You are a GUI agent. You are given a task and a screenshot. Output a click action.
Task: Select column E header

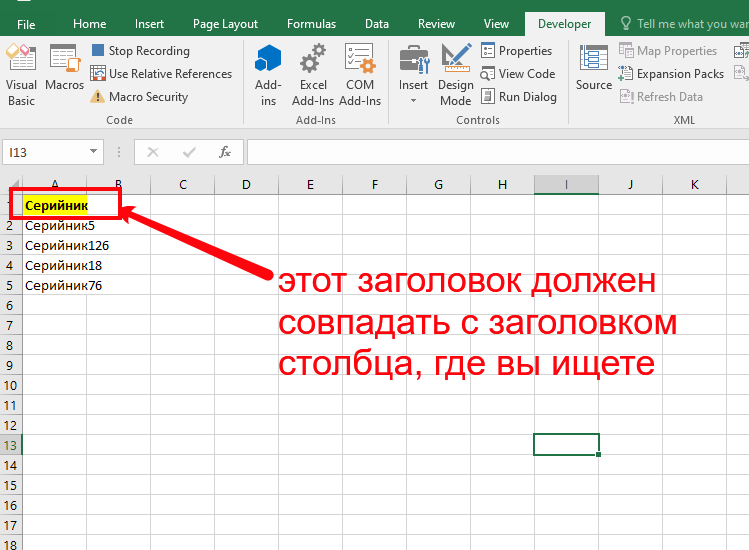310,184
